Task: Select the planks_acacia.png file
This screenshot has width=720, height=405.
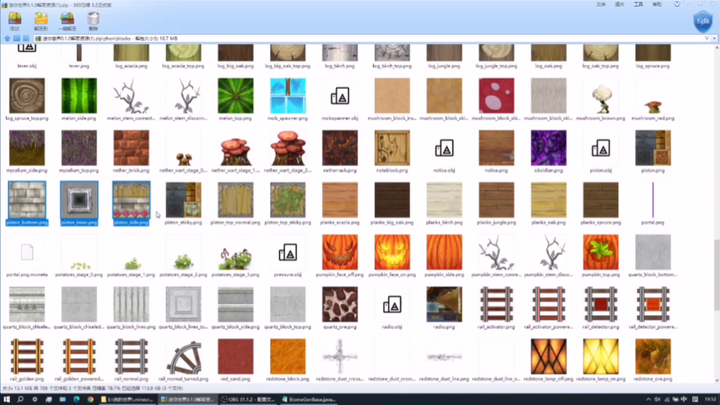Action: click(340, 203)
